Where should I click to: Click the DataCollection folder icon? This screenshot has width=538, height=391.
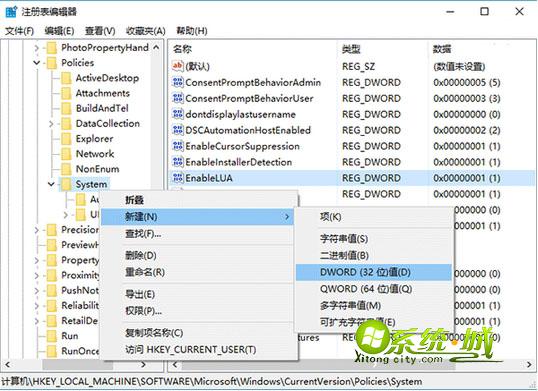(x=66, y=123)
